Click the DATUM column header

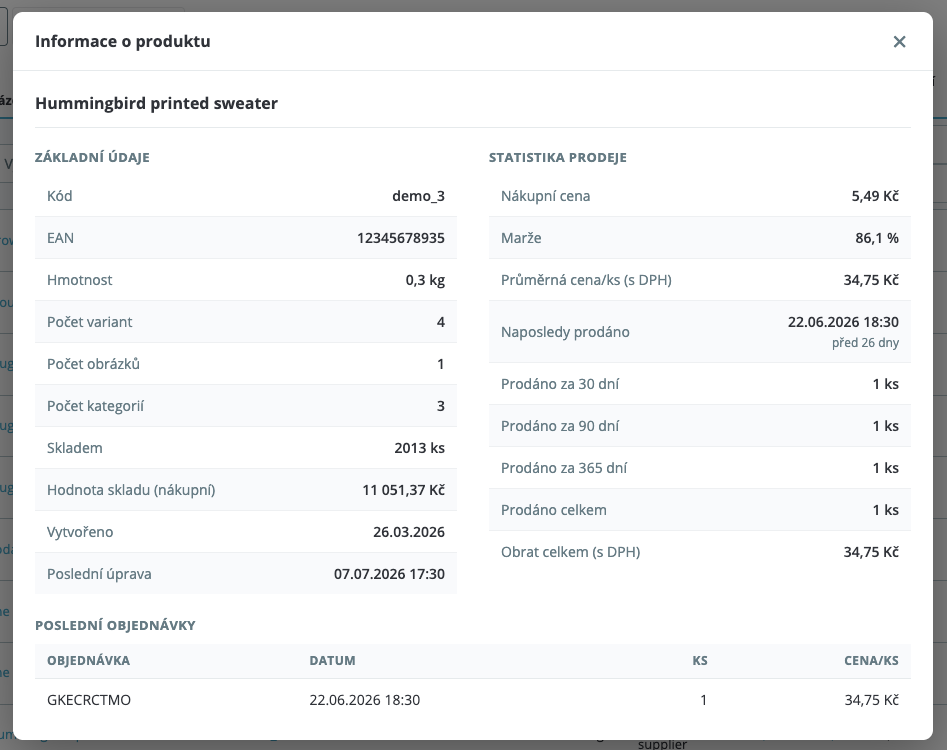point(332,661)
